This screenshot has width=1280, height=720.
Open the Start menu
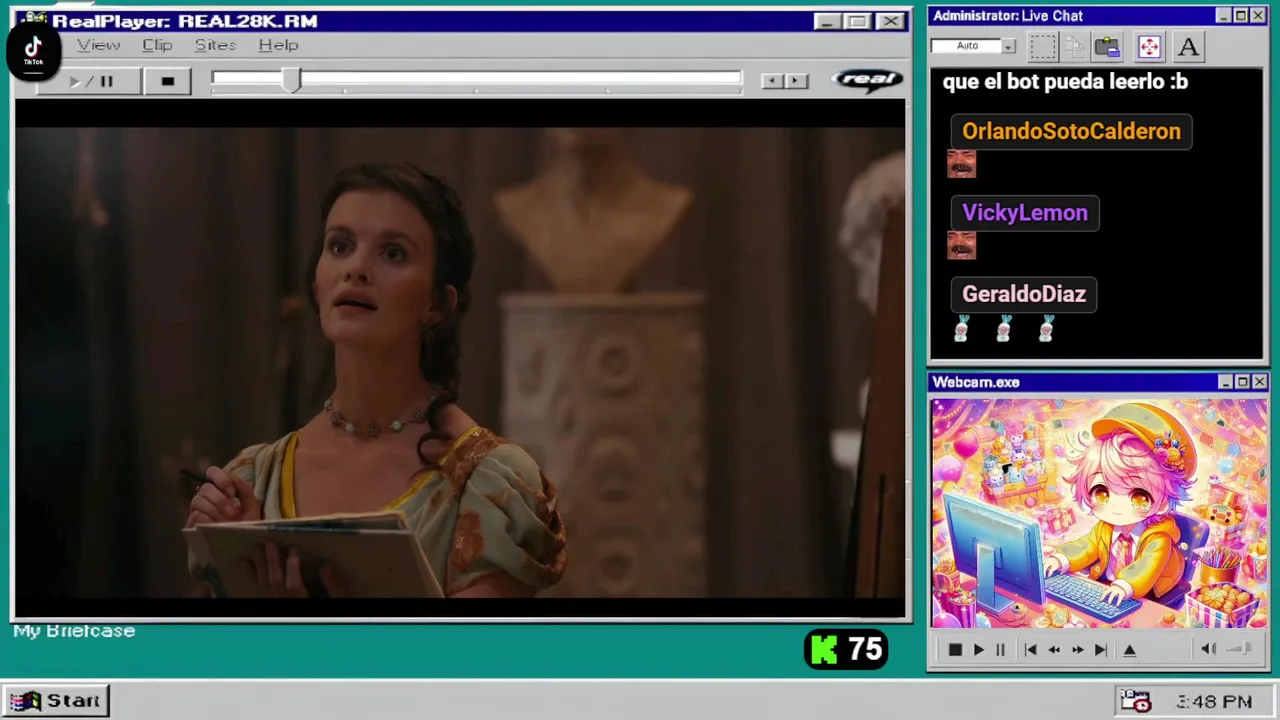coord(57,701)
